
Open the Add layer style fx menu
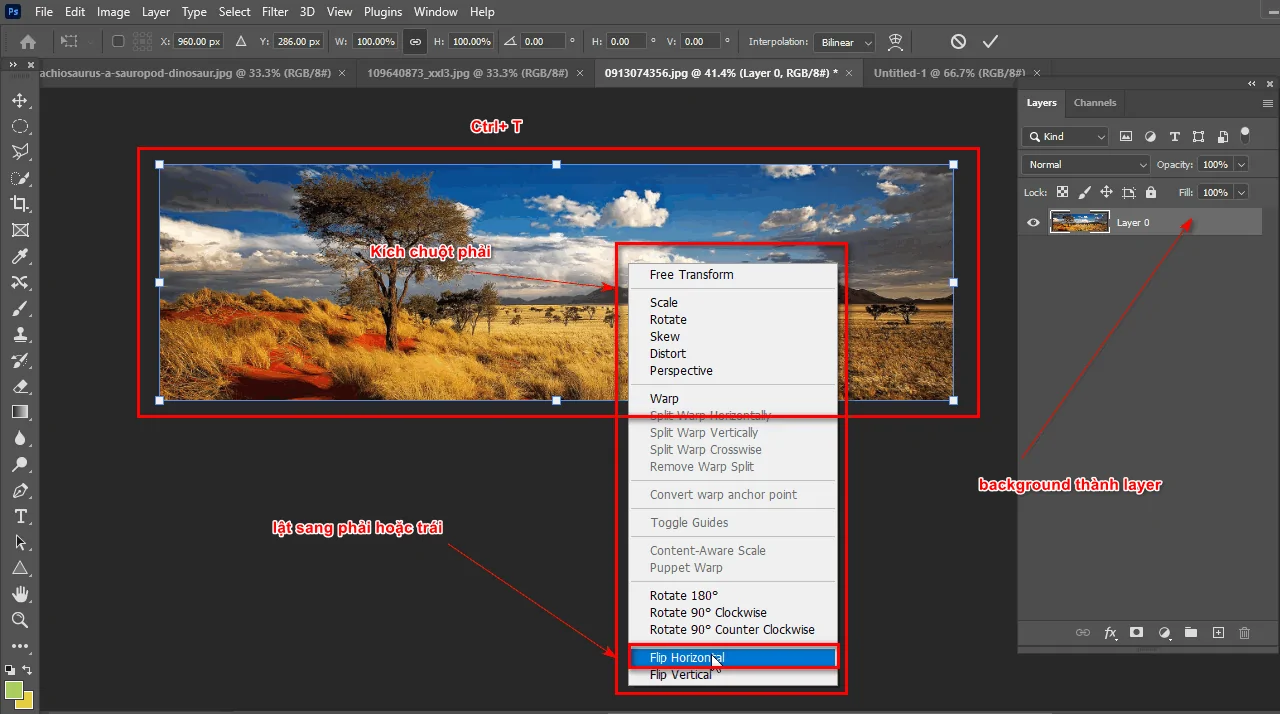(1110, 633)
